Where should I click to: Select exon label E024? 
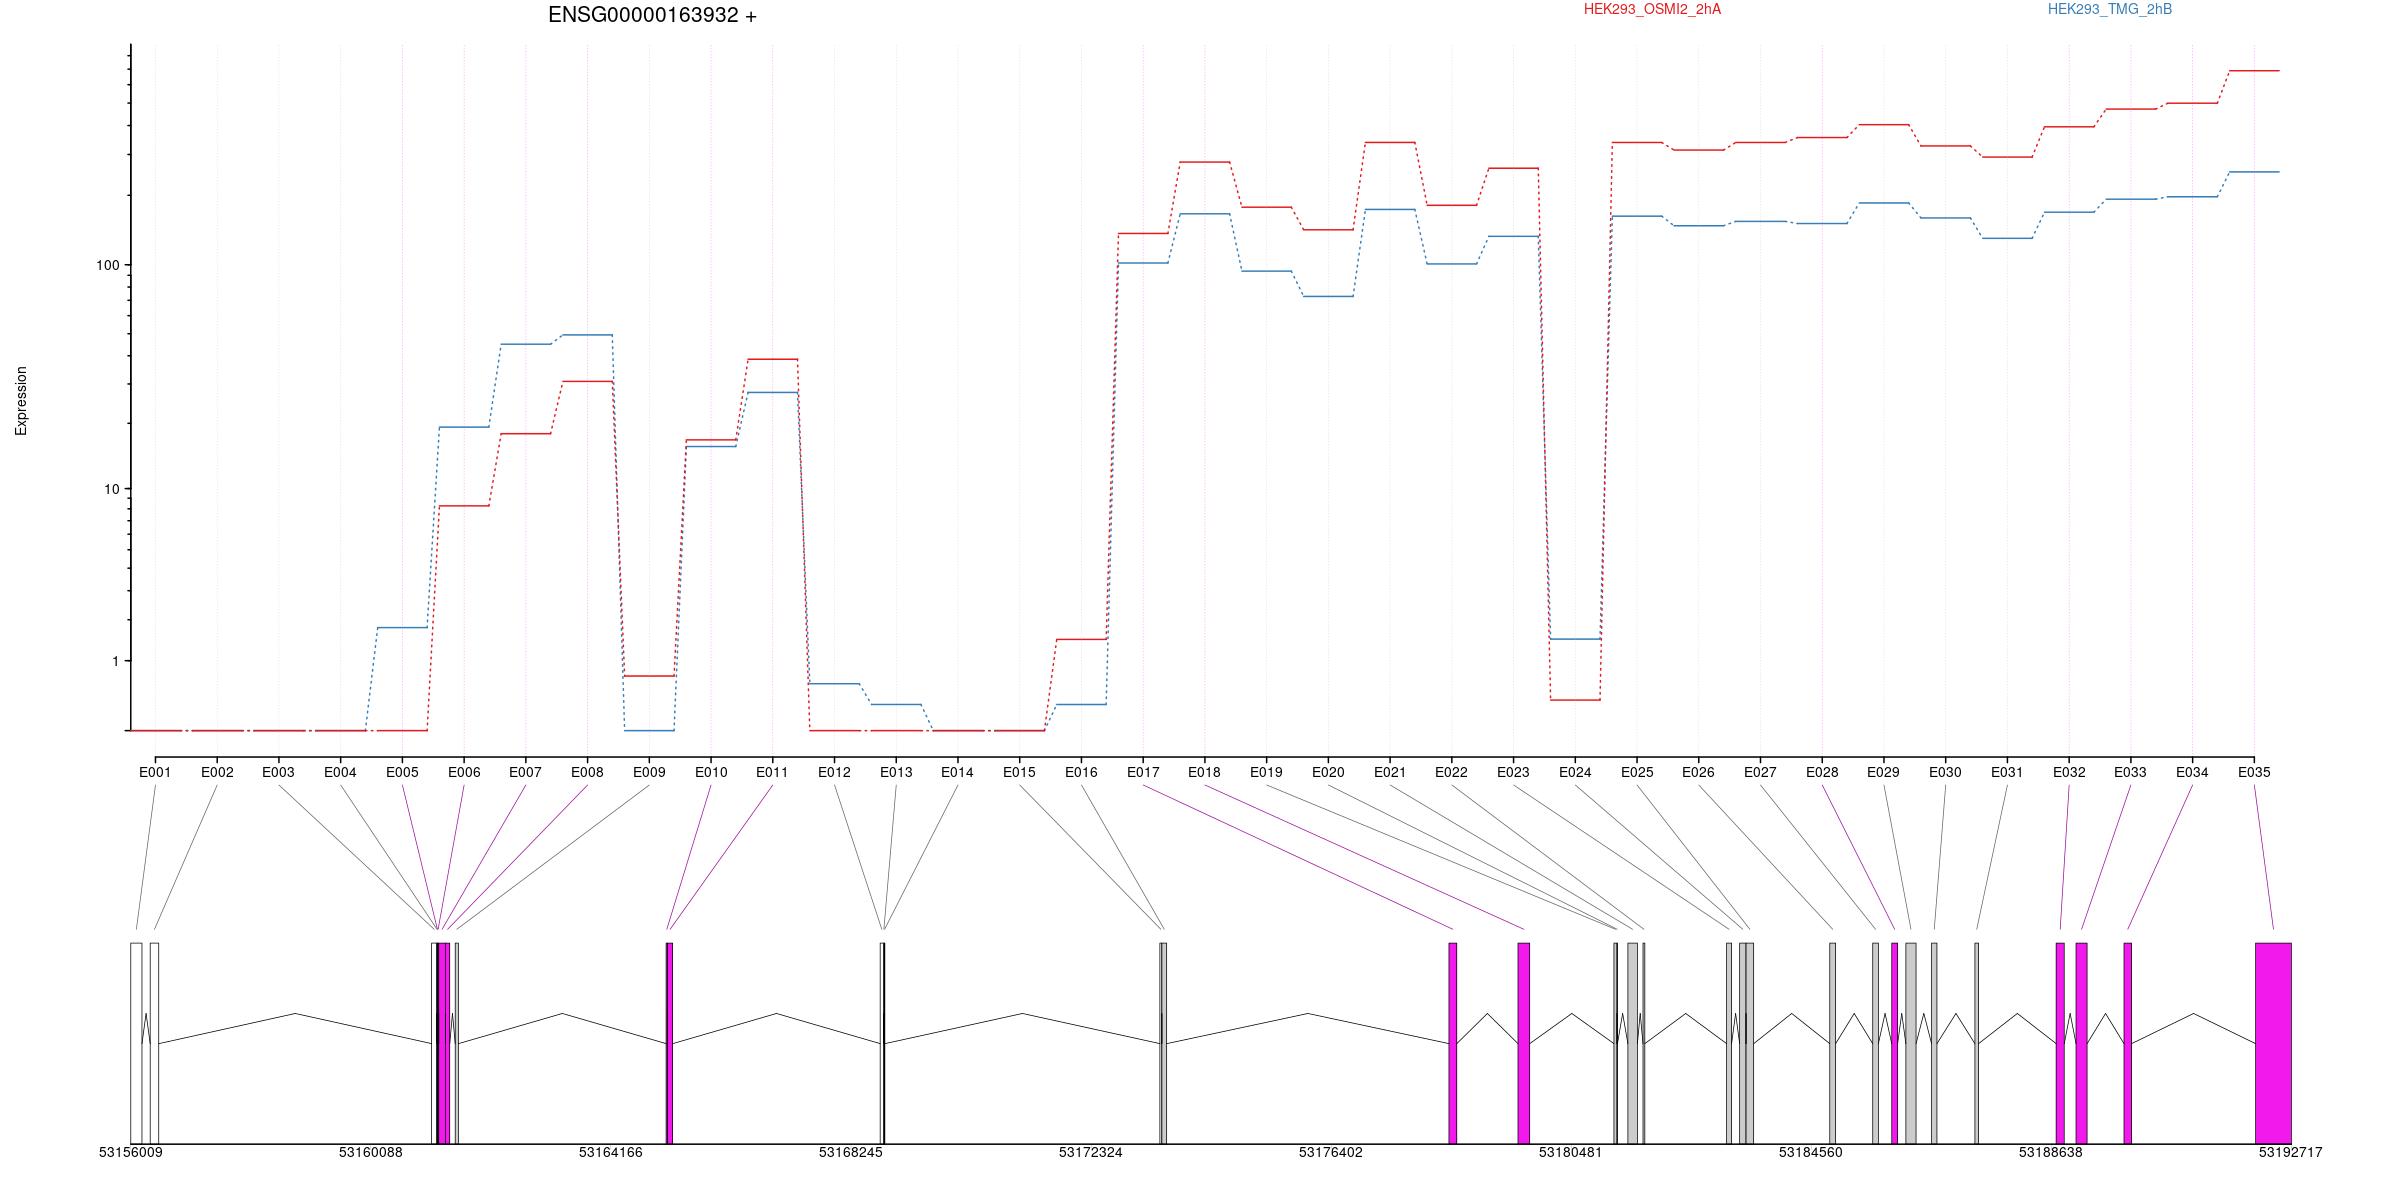tap(1575, 772)
